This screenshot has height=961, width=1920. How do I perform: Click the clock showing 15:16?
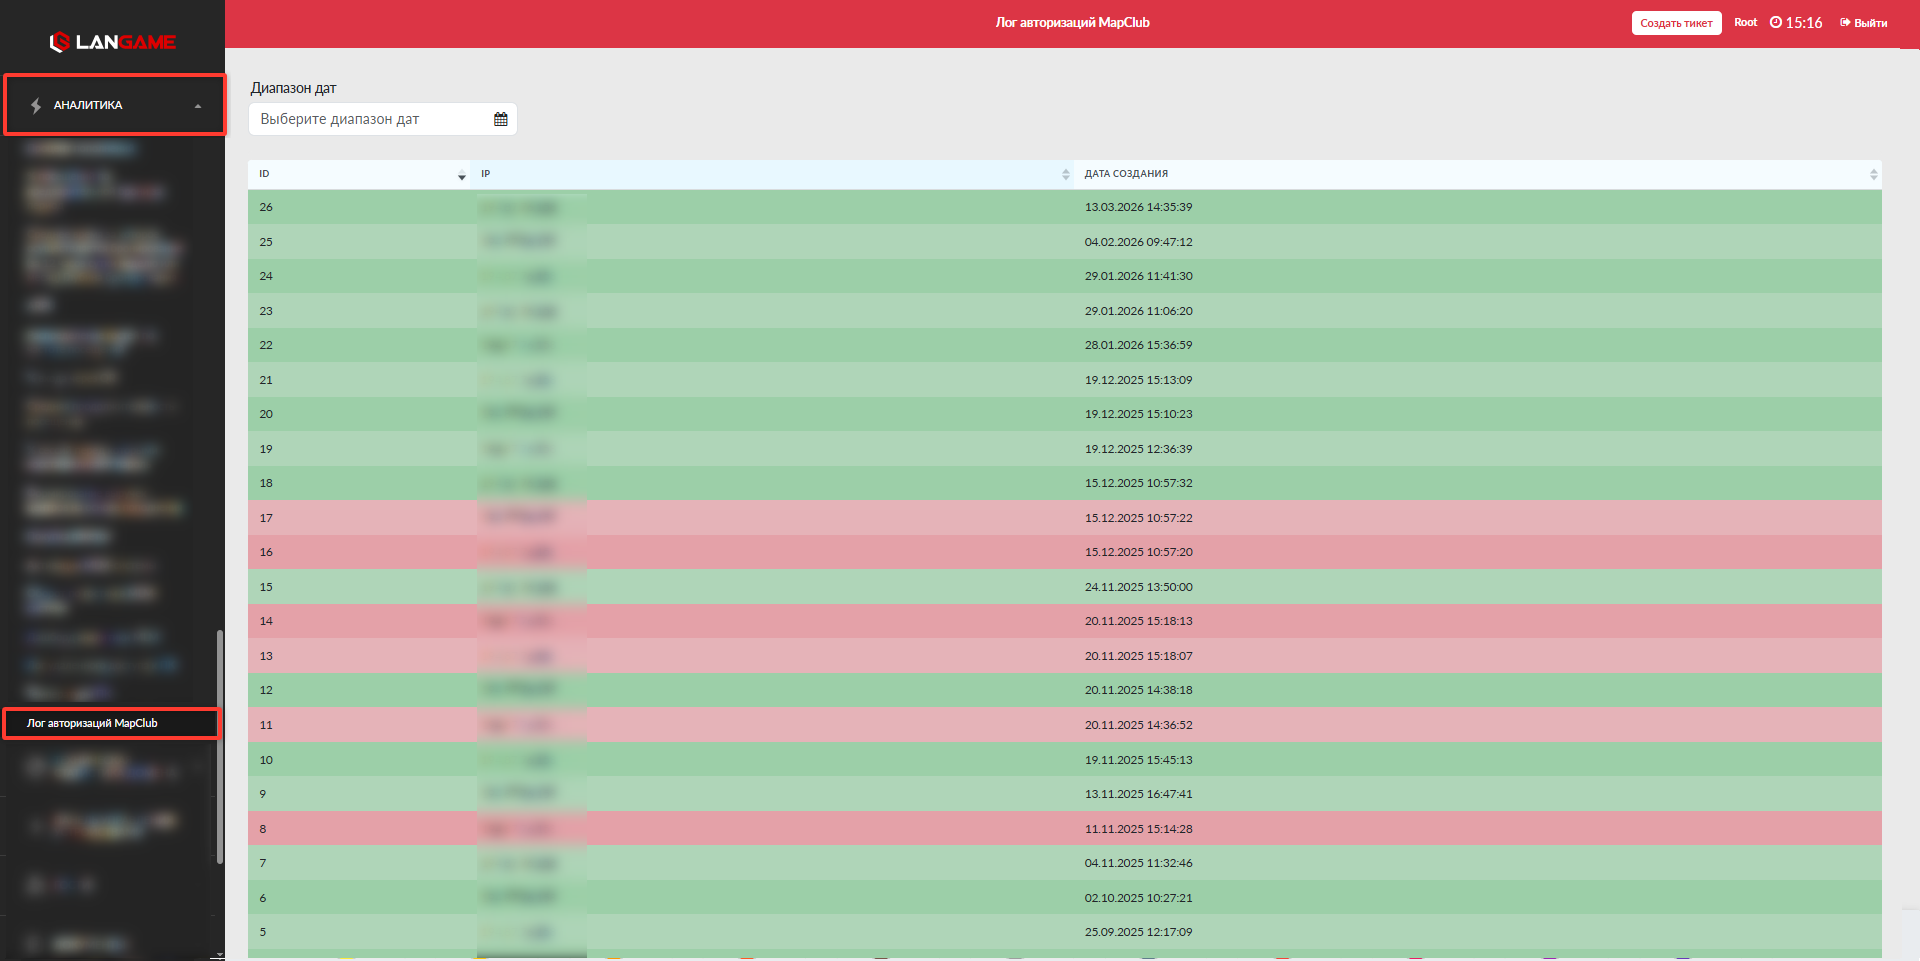(x=1796, y=23)
